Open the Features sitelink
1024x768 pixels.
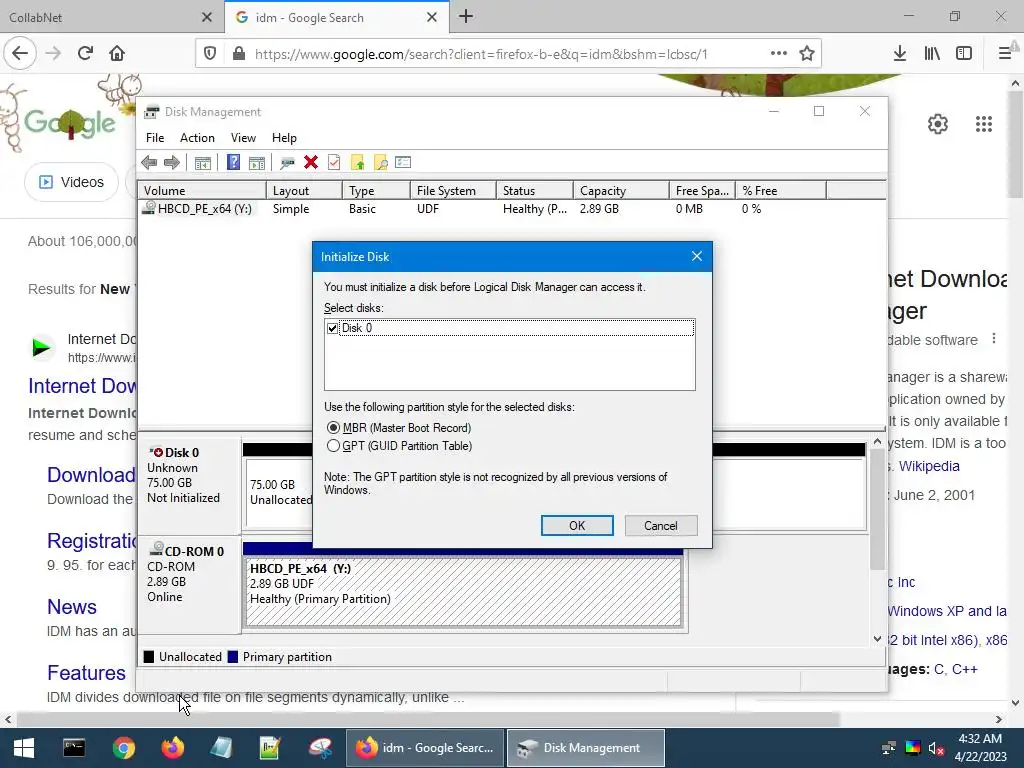coord(86,673)
